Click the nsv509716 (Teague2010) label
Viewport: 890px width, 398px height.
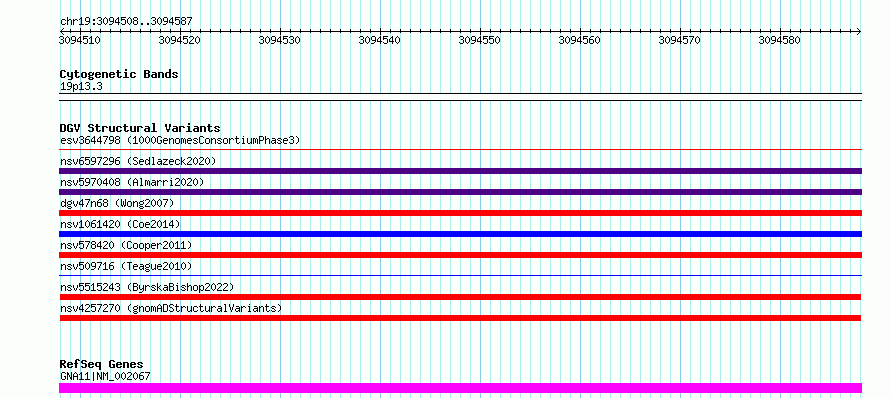point(126,266)
